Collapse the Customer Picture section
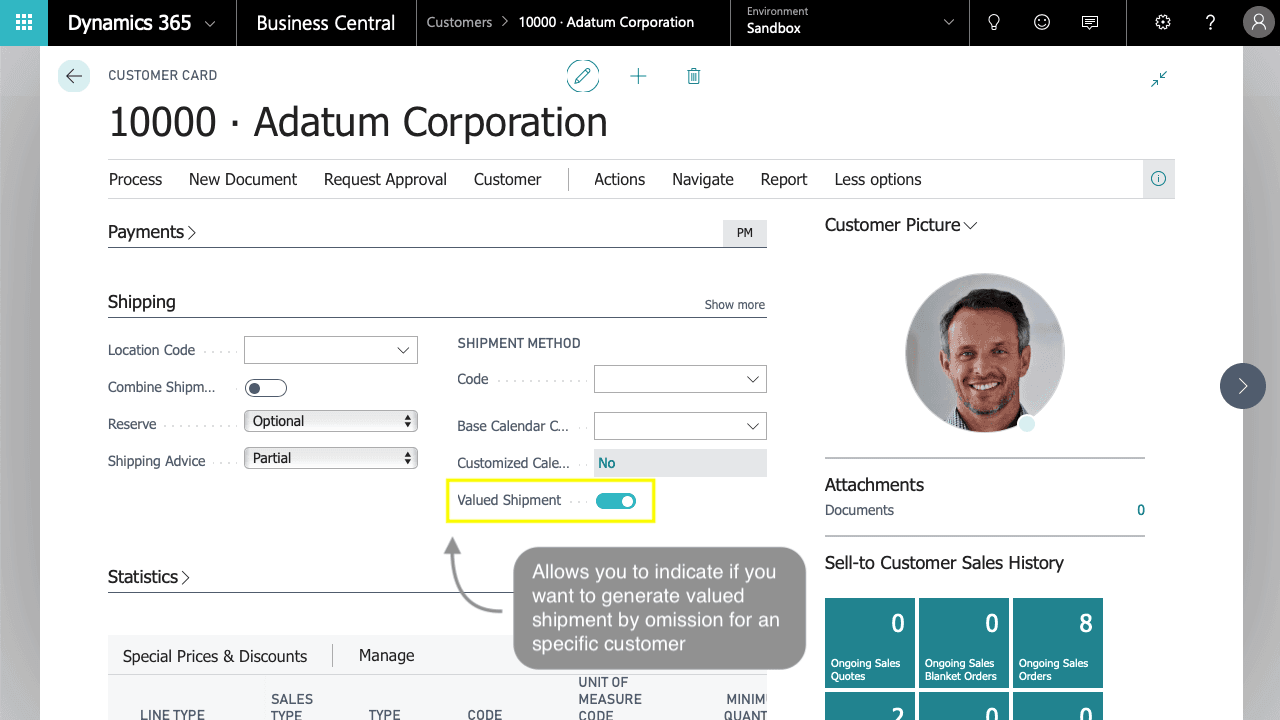 pyautogui.click(x=901, y=225)
